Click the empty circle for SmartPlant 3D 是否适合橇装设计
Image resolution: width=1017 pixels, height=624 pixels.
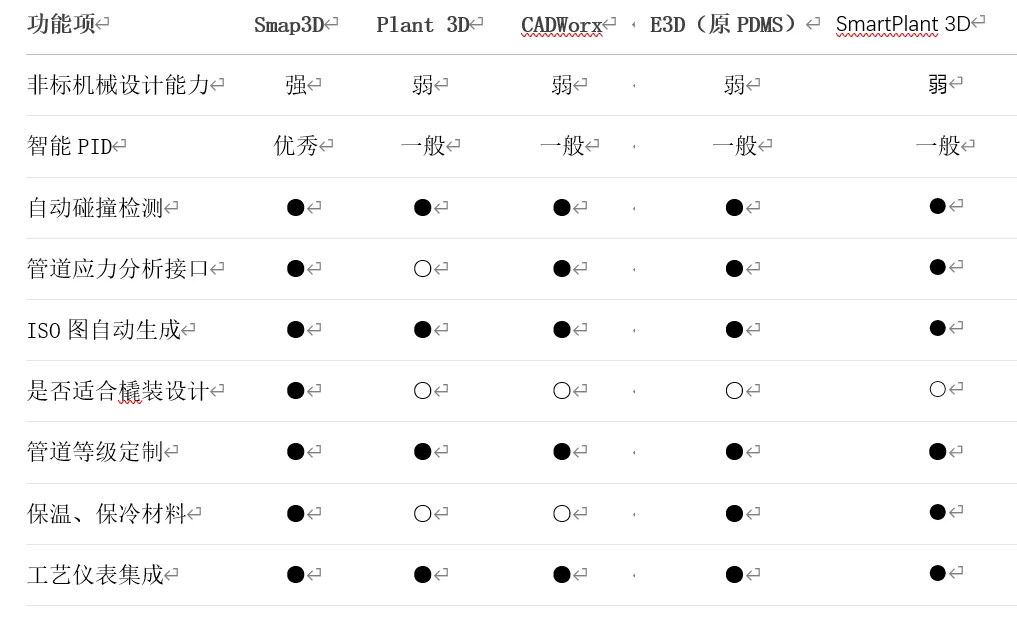(x=937, y=390)
